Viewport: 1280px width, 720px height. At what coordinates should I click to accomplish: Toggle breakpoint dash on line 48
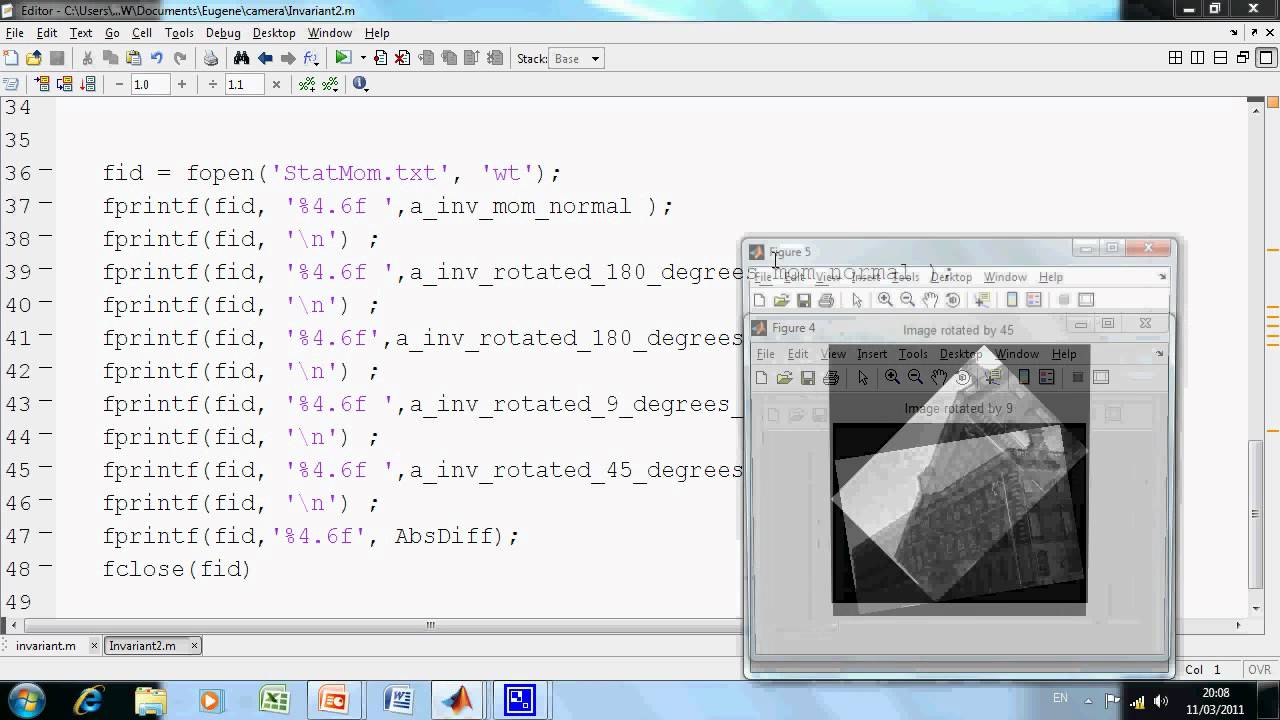click(46, 569)
